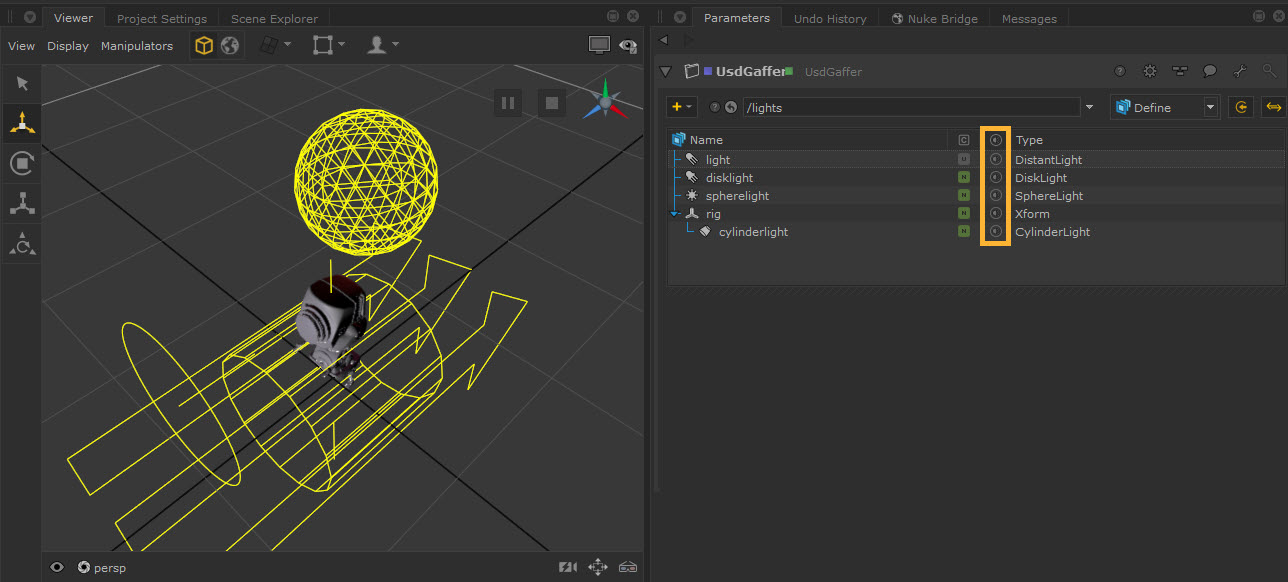Image resolution: width=1288 pixels, height=582 pixels.
Task: Select the arrow selection tool in viewer sidebar
Action: pyautogui.click(x=22, y=84)
